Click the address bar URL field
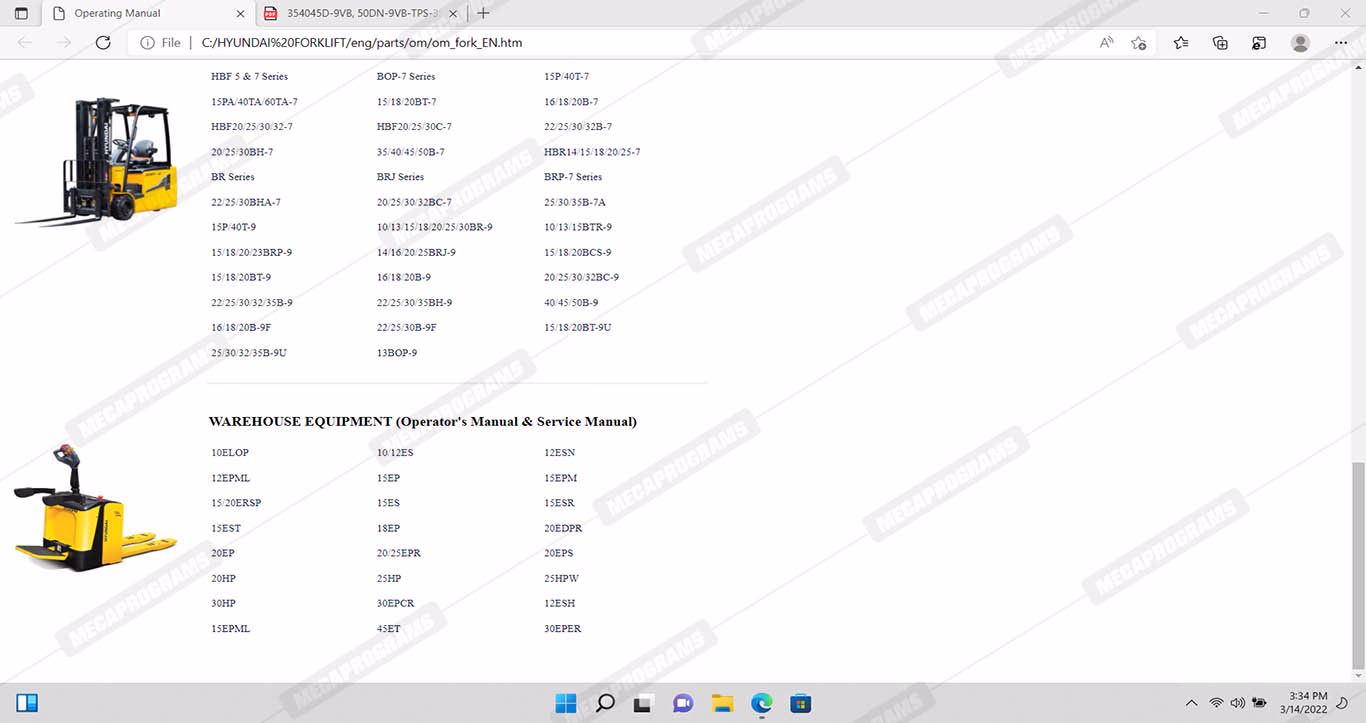Image resolution: width=1366 pixels, height=723 pixels. coord(600,43)
